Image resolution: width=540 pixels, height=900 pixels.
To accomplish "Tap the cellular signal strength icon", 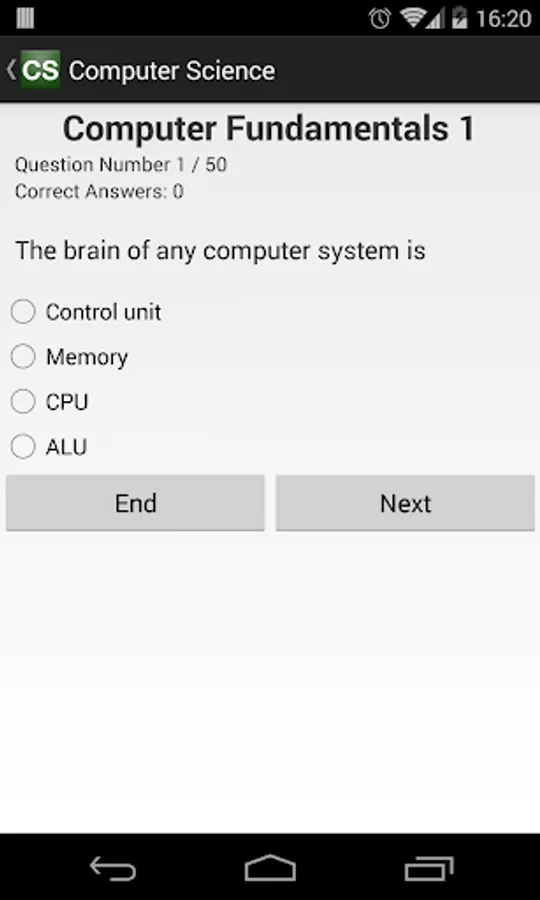I will coord(436,19).
